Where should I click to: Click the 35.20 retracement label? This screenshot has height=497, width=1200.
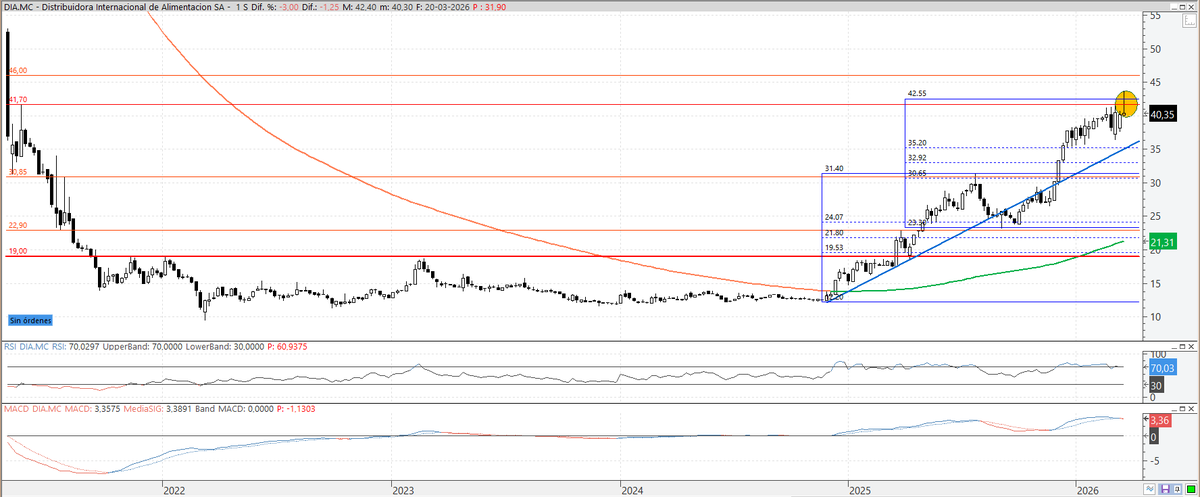(x=917, y=142)
